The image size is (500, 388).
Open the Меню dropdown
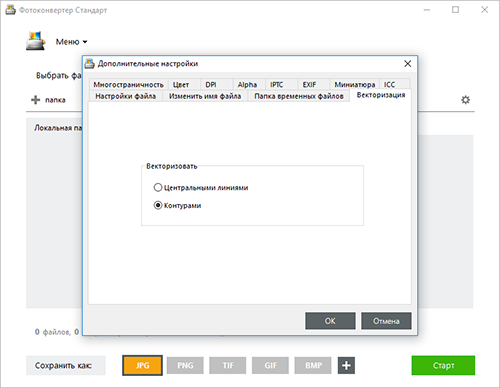[x=71, y=42]
